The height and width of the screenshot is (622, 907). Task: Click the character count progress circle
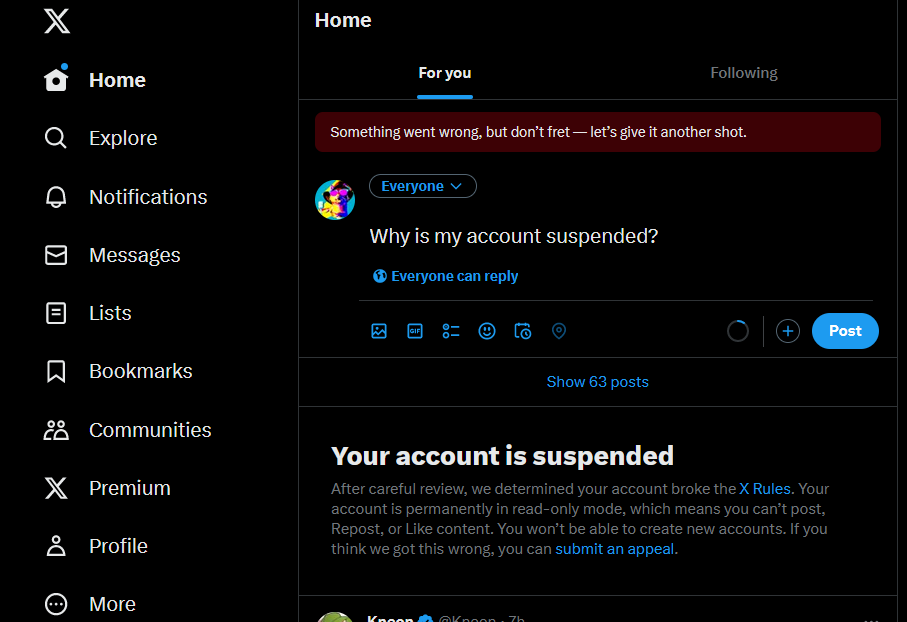tap(738, 331)
